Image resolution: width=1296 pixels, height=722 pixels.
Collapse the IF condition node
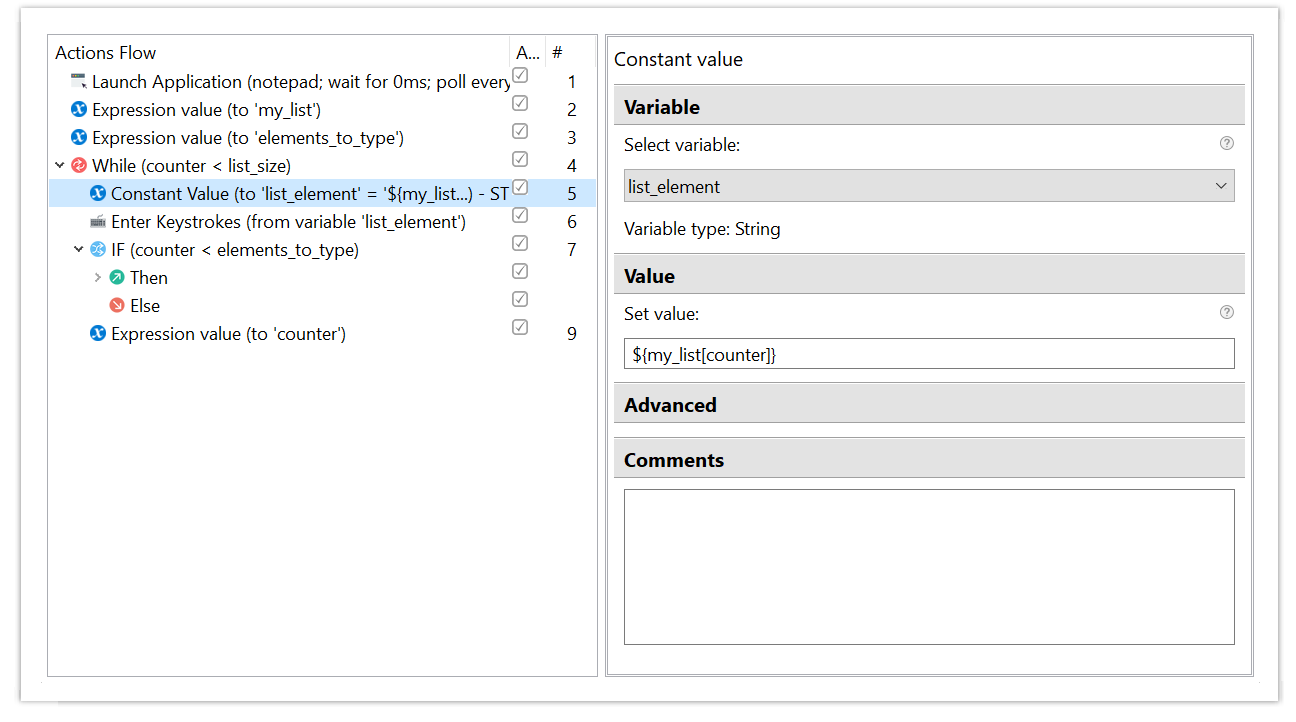[79, 249]
